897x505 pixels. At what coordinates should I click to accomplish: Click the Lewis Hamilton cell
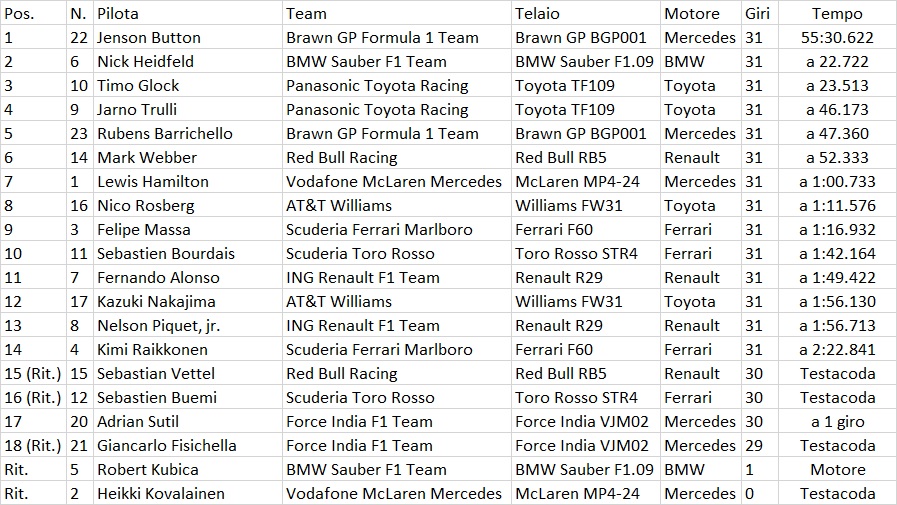pos(188,181)
